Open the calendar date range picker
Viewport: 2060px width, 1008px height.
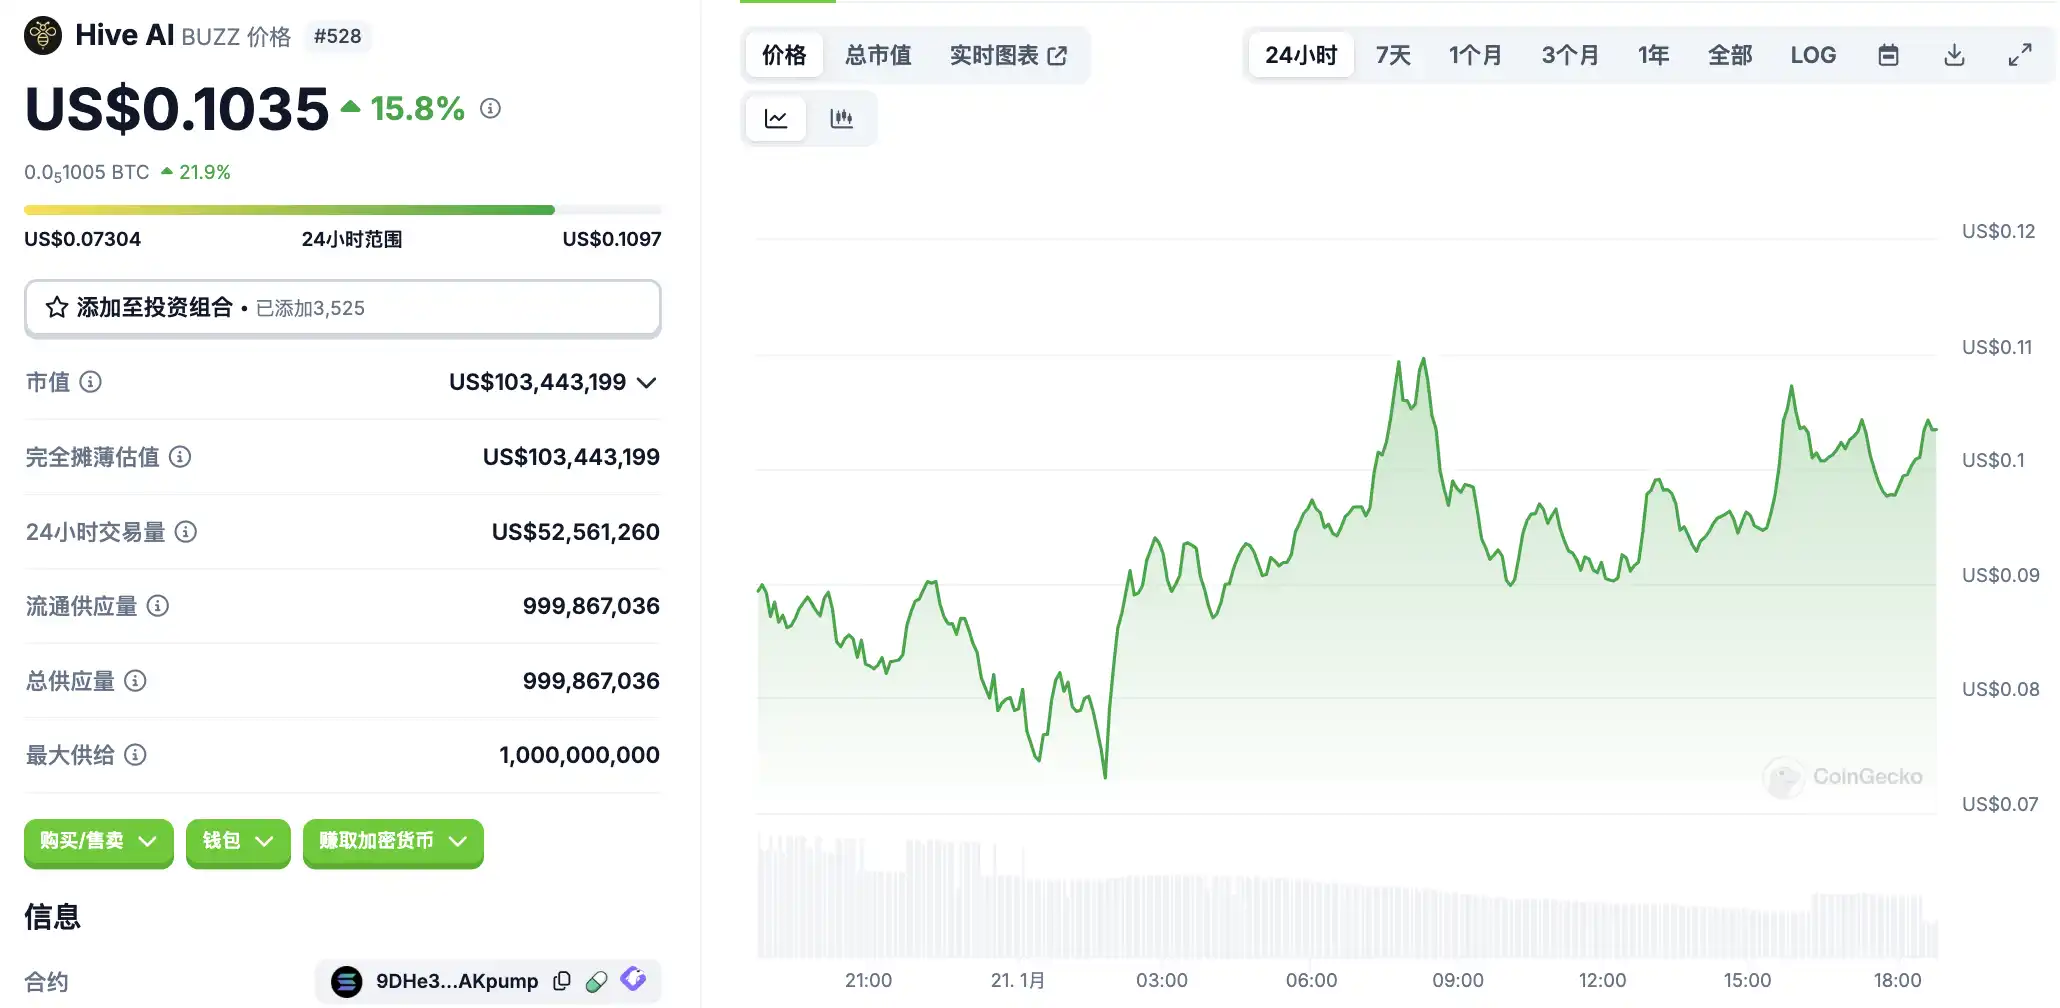click(1887, 55)
